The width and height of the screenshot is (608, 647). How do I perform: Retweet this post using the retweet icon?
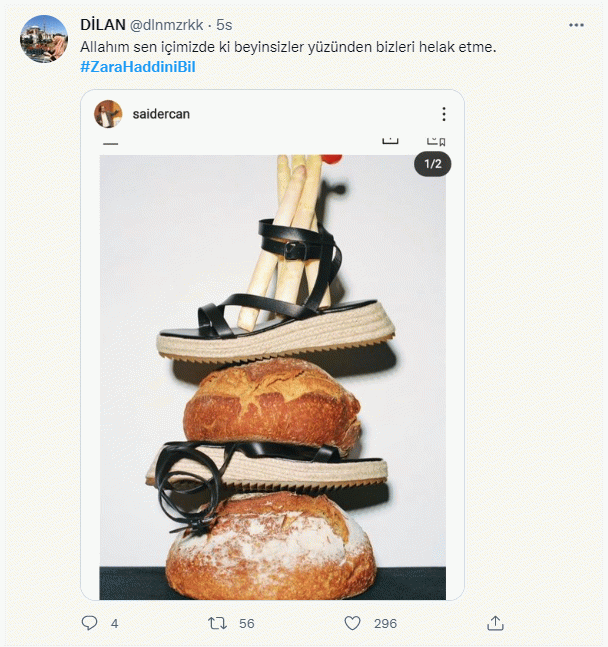216,623
